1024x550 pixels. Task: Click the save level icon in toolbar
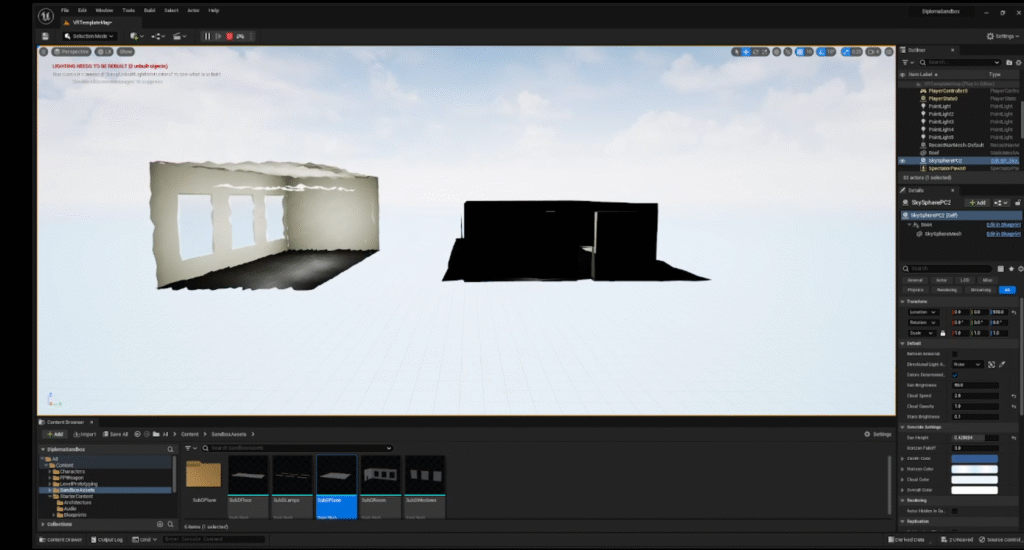(45, 36)
